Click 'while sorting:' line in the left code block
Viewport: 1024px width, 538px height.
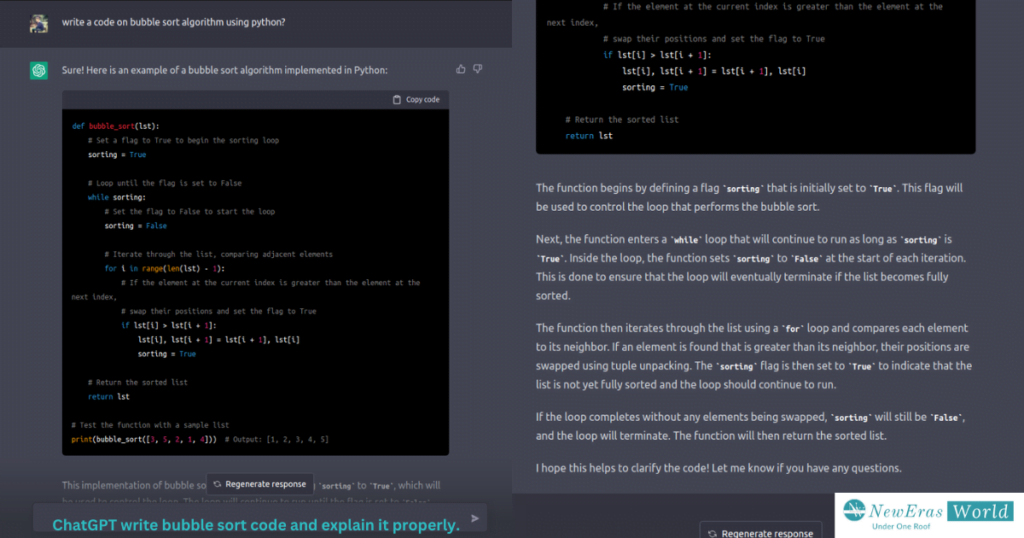pos(116,197)
